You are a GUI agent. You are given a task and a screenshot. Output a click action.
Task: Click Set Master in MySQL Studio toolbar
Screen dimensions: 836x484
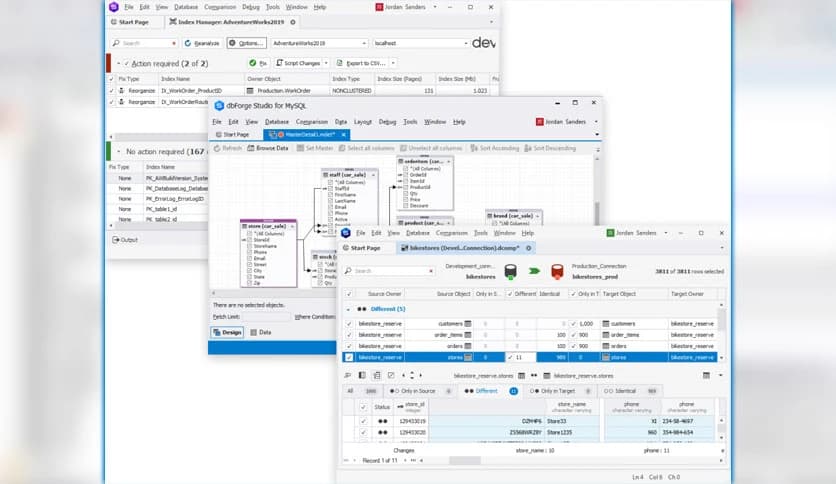[x=315, y=148]
